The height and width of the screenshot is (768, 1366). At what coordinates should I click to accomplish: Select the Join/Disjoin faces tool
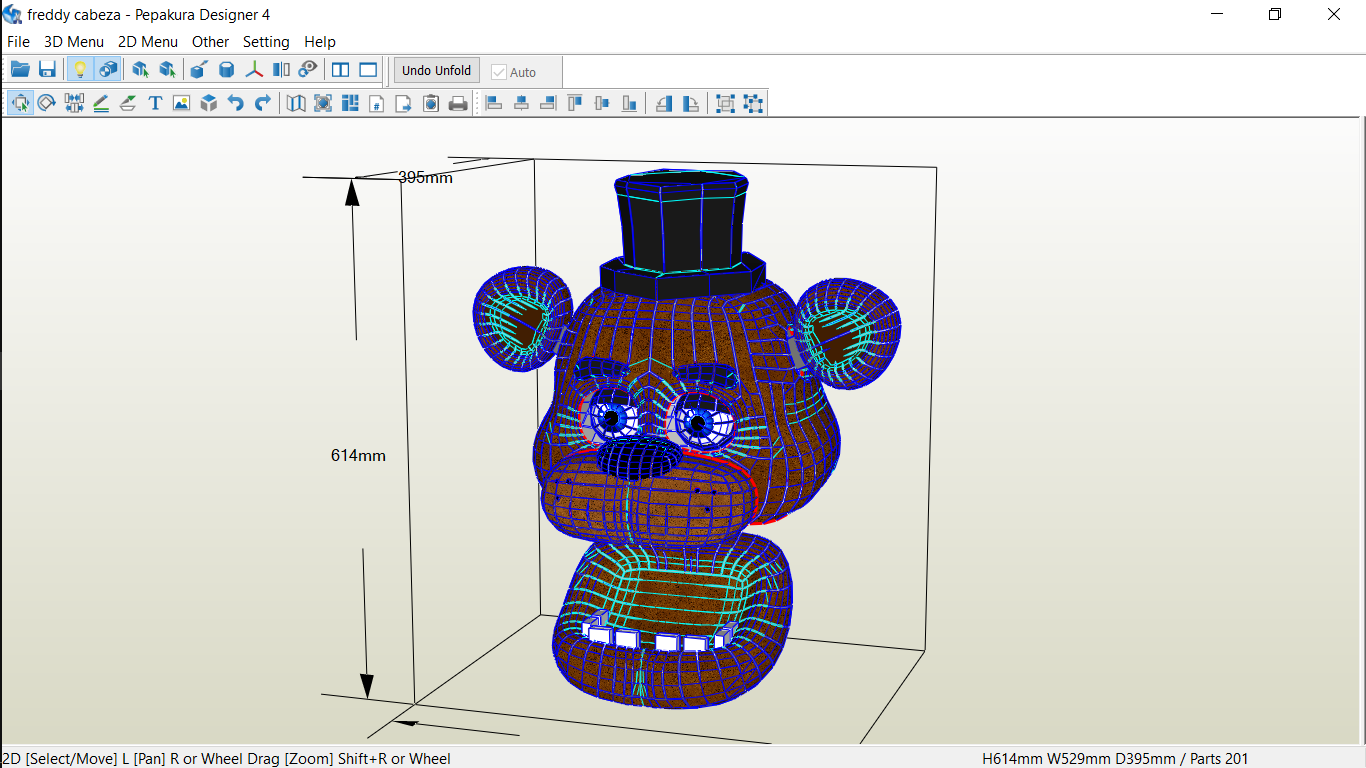tap(74, 103)
